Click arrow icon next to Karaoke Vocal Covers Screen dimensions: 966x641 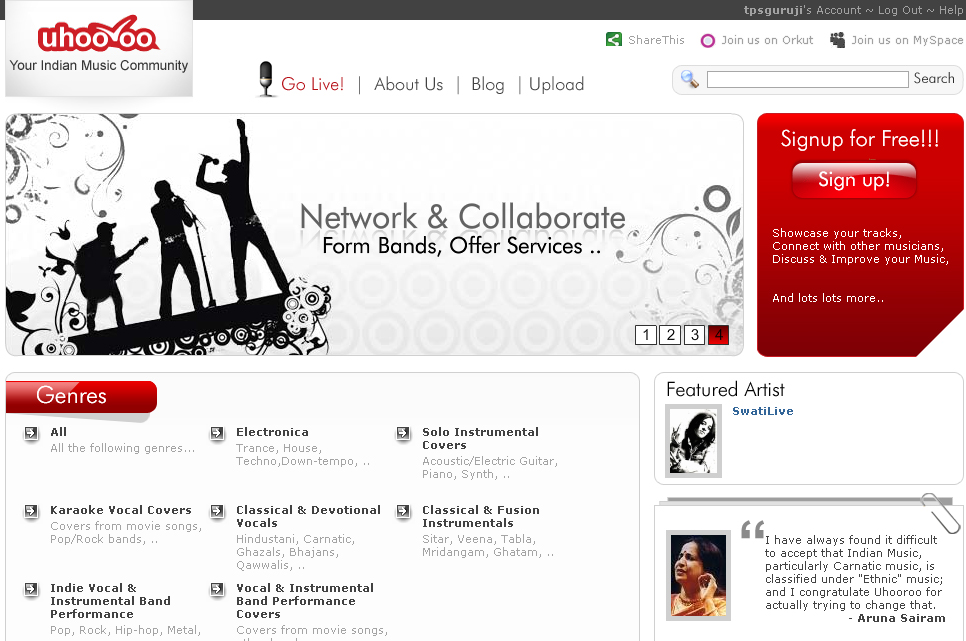pyautogui.click(x=31, y=511)
